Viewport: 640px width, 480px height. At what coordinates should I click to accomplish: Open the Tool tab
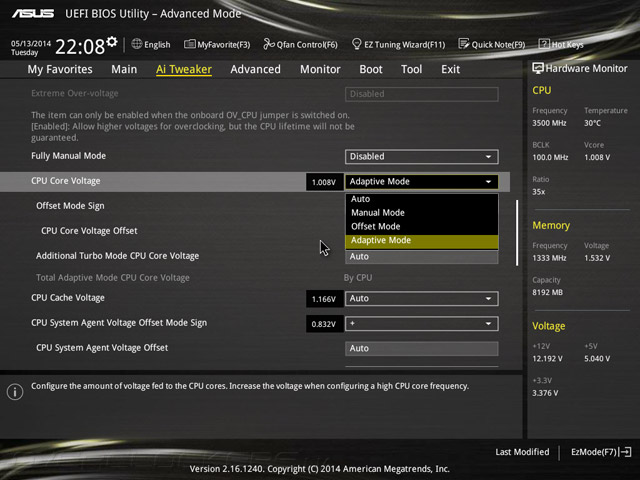pyautogui.click(x=411, y=69)
